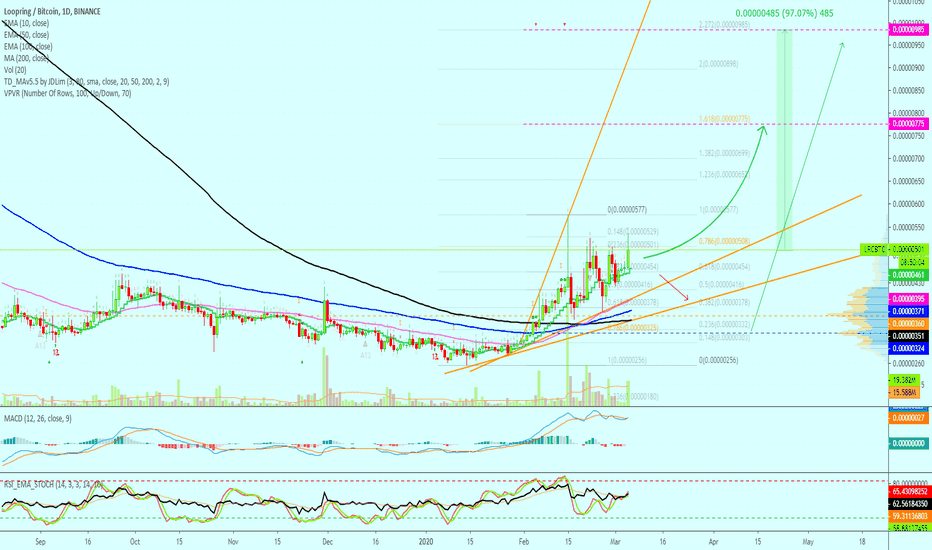Click the Dec date on time axis
This screenshot has width=932, height=550.
pyautogui.click(x=327, y=542)
